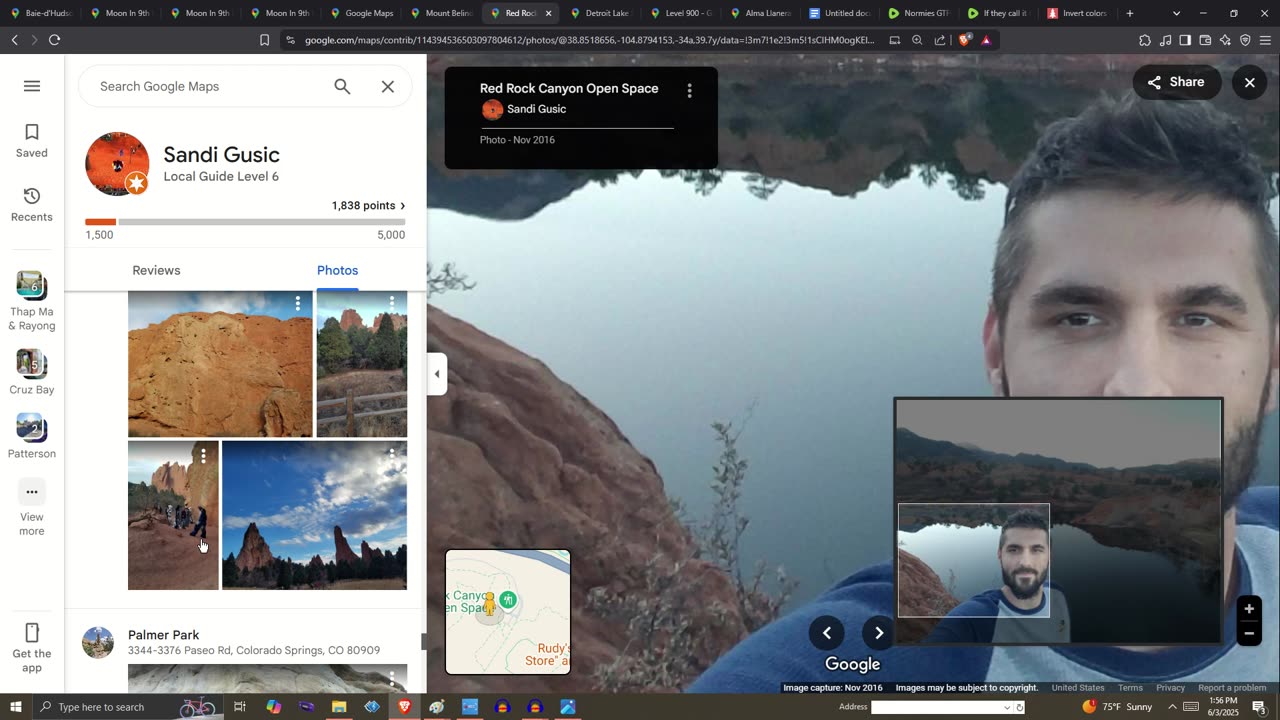Viewport: 1280px width, 720px height.
Task: Click the Local Guide points progress bar
Action: [245, 222]
